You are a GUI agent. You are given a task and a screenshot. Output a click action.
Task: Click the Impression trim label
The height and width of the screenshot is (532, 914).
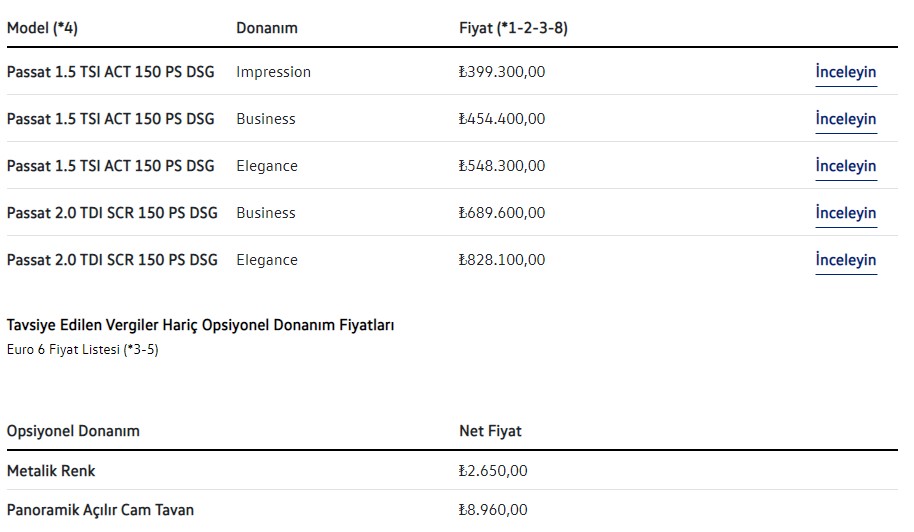273,72
